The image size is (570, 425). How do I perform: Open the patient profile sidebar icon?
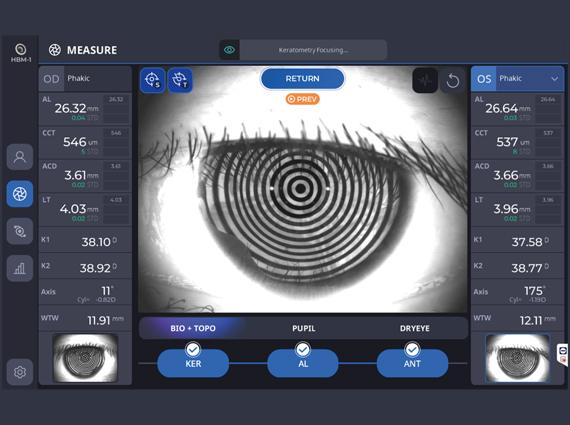[20, 157]
